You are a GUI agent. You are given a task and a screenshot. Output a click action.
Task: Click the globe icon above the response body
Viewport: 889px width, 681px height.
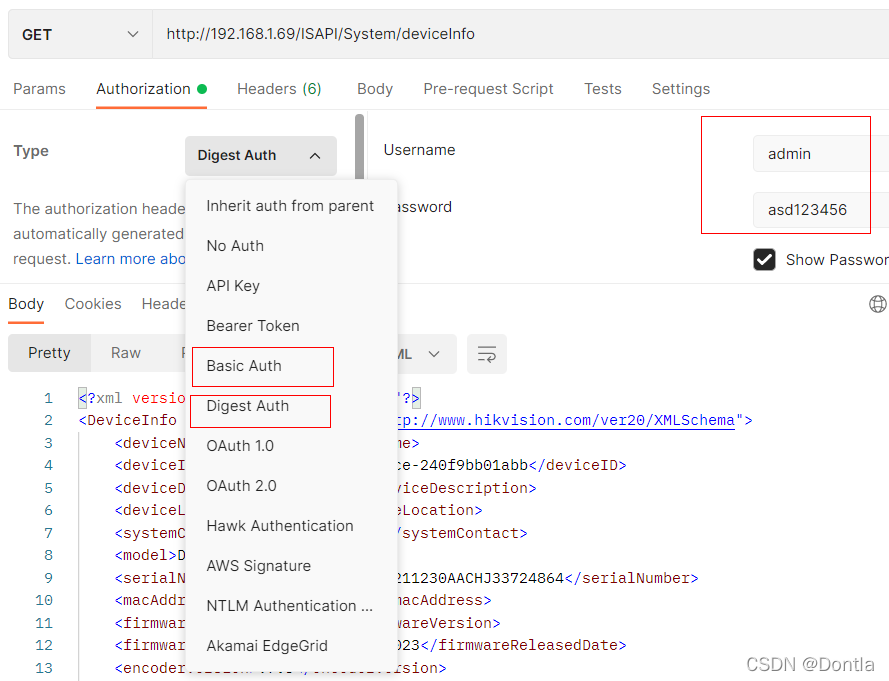(x=877, y=304)
